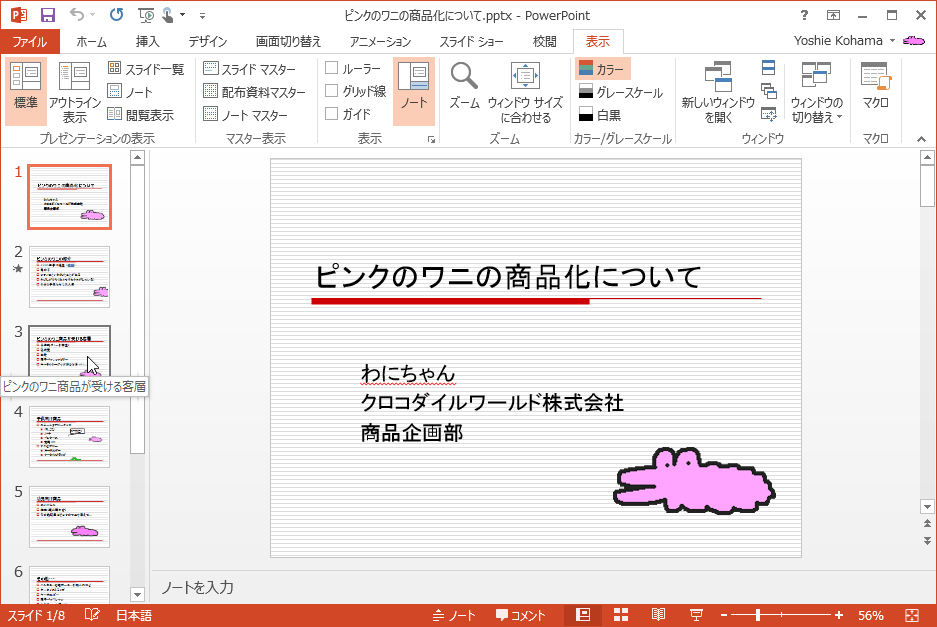Toggle touch/mouse mode icon
937x627 pixels.
click(x=168, y=15)
